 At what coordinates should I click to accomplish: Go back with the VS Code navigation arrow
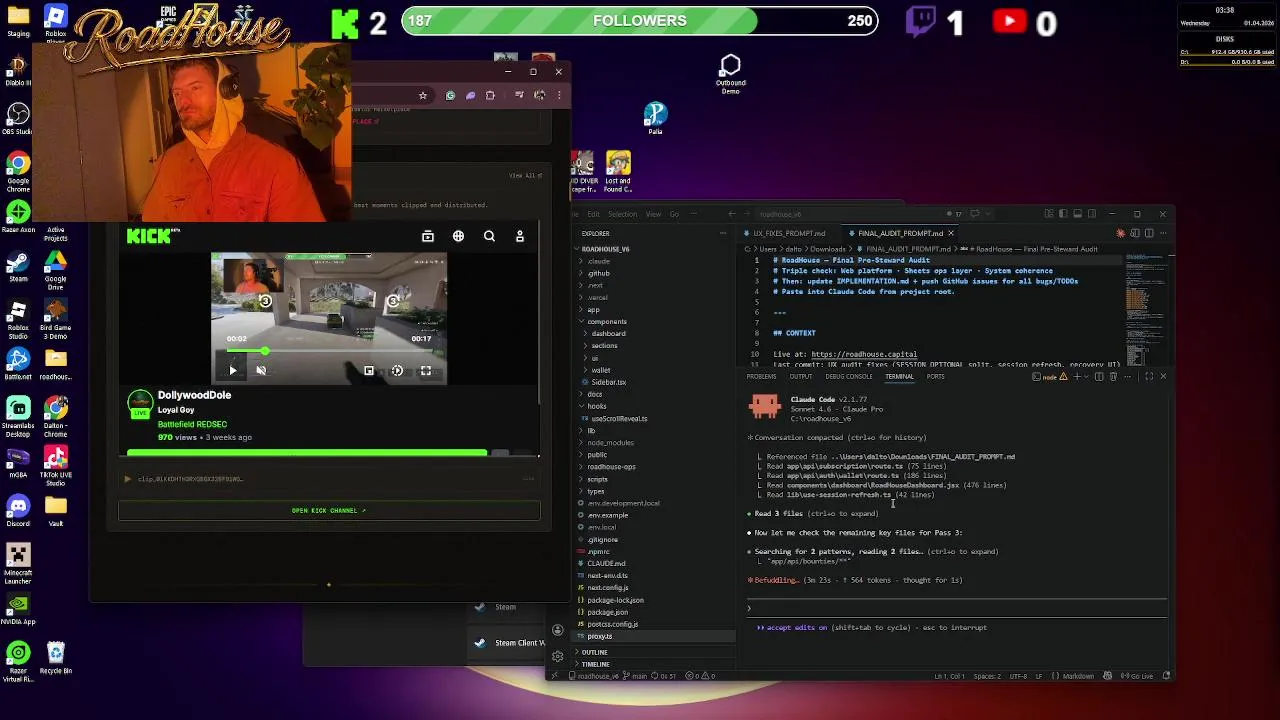tap(732, 214)
